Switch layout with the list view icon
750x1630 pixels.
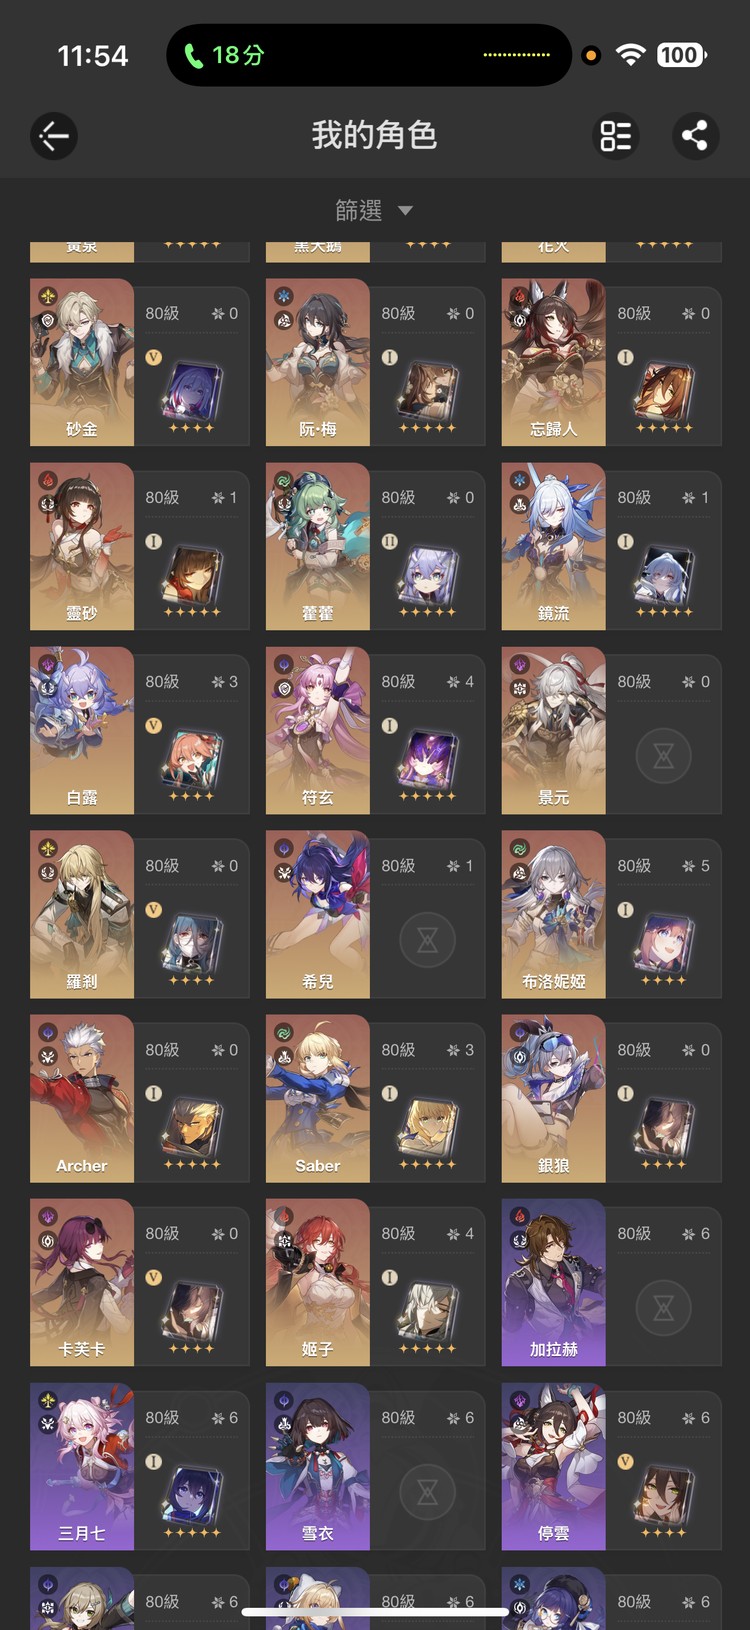click(616, 136)
